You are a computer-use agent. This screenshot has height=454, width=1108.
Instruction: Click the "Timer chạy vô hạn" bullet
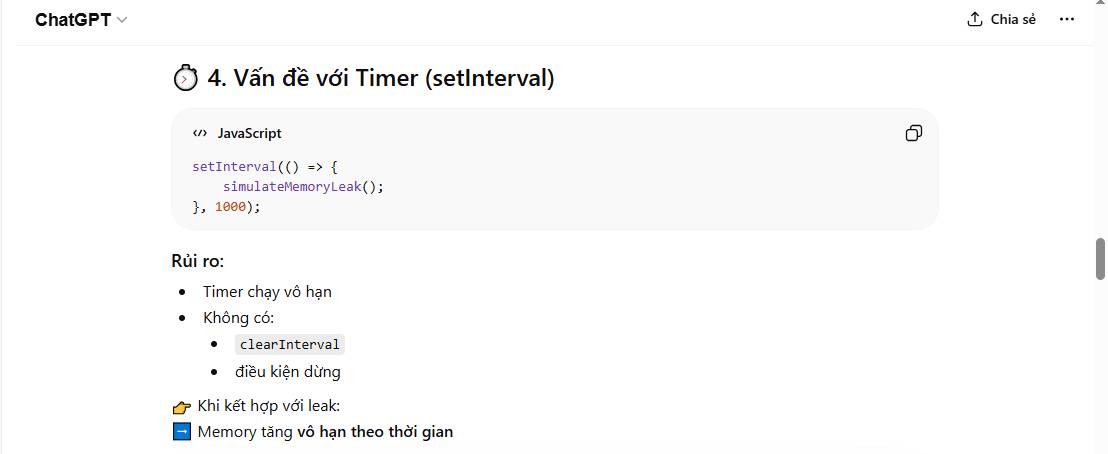point(267,292)
